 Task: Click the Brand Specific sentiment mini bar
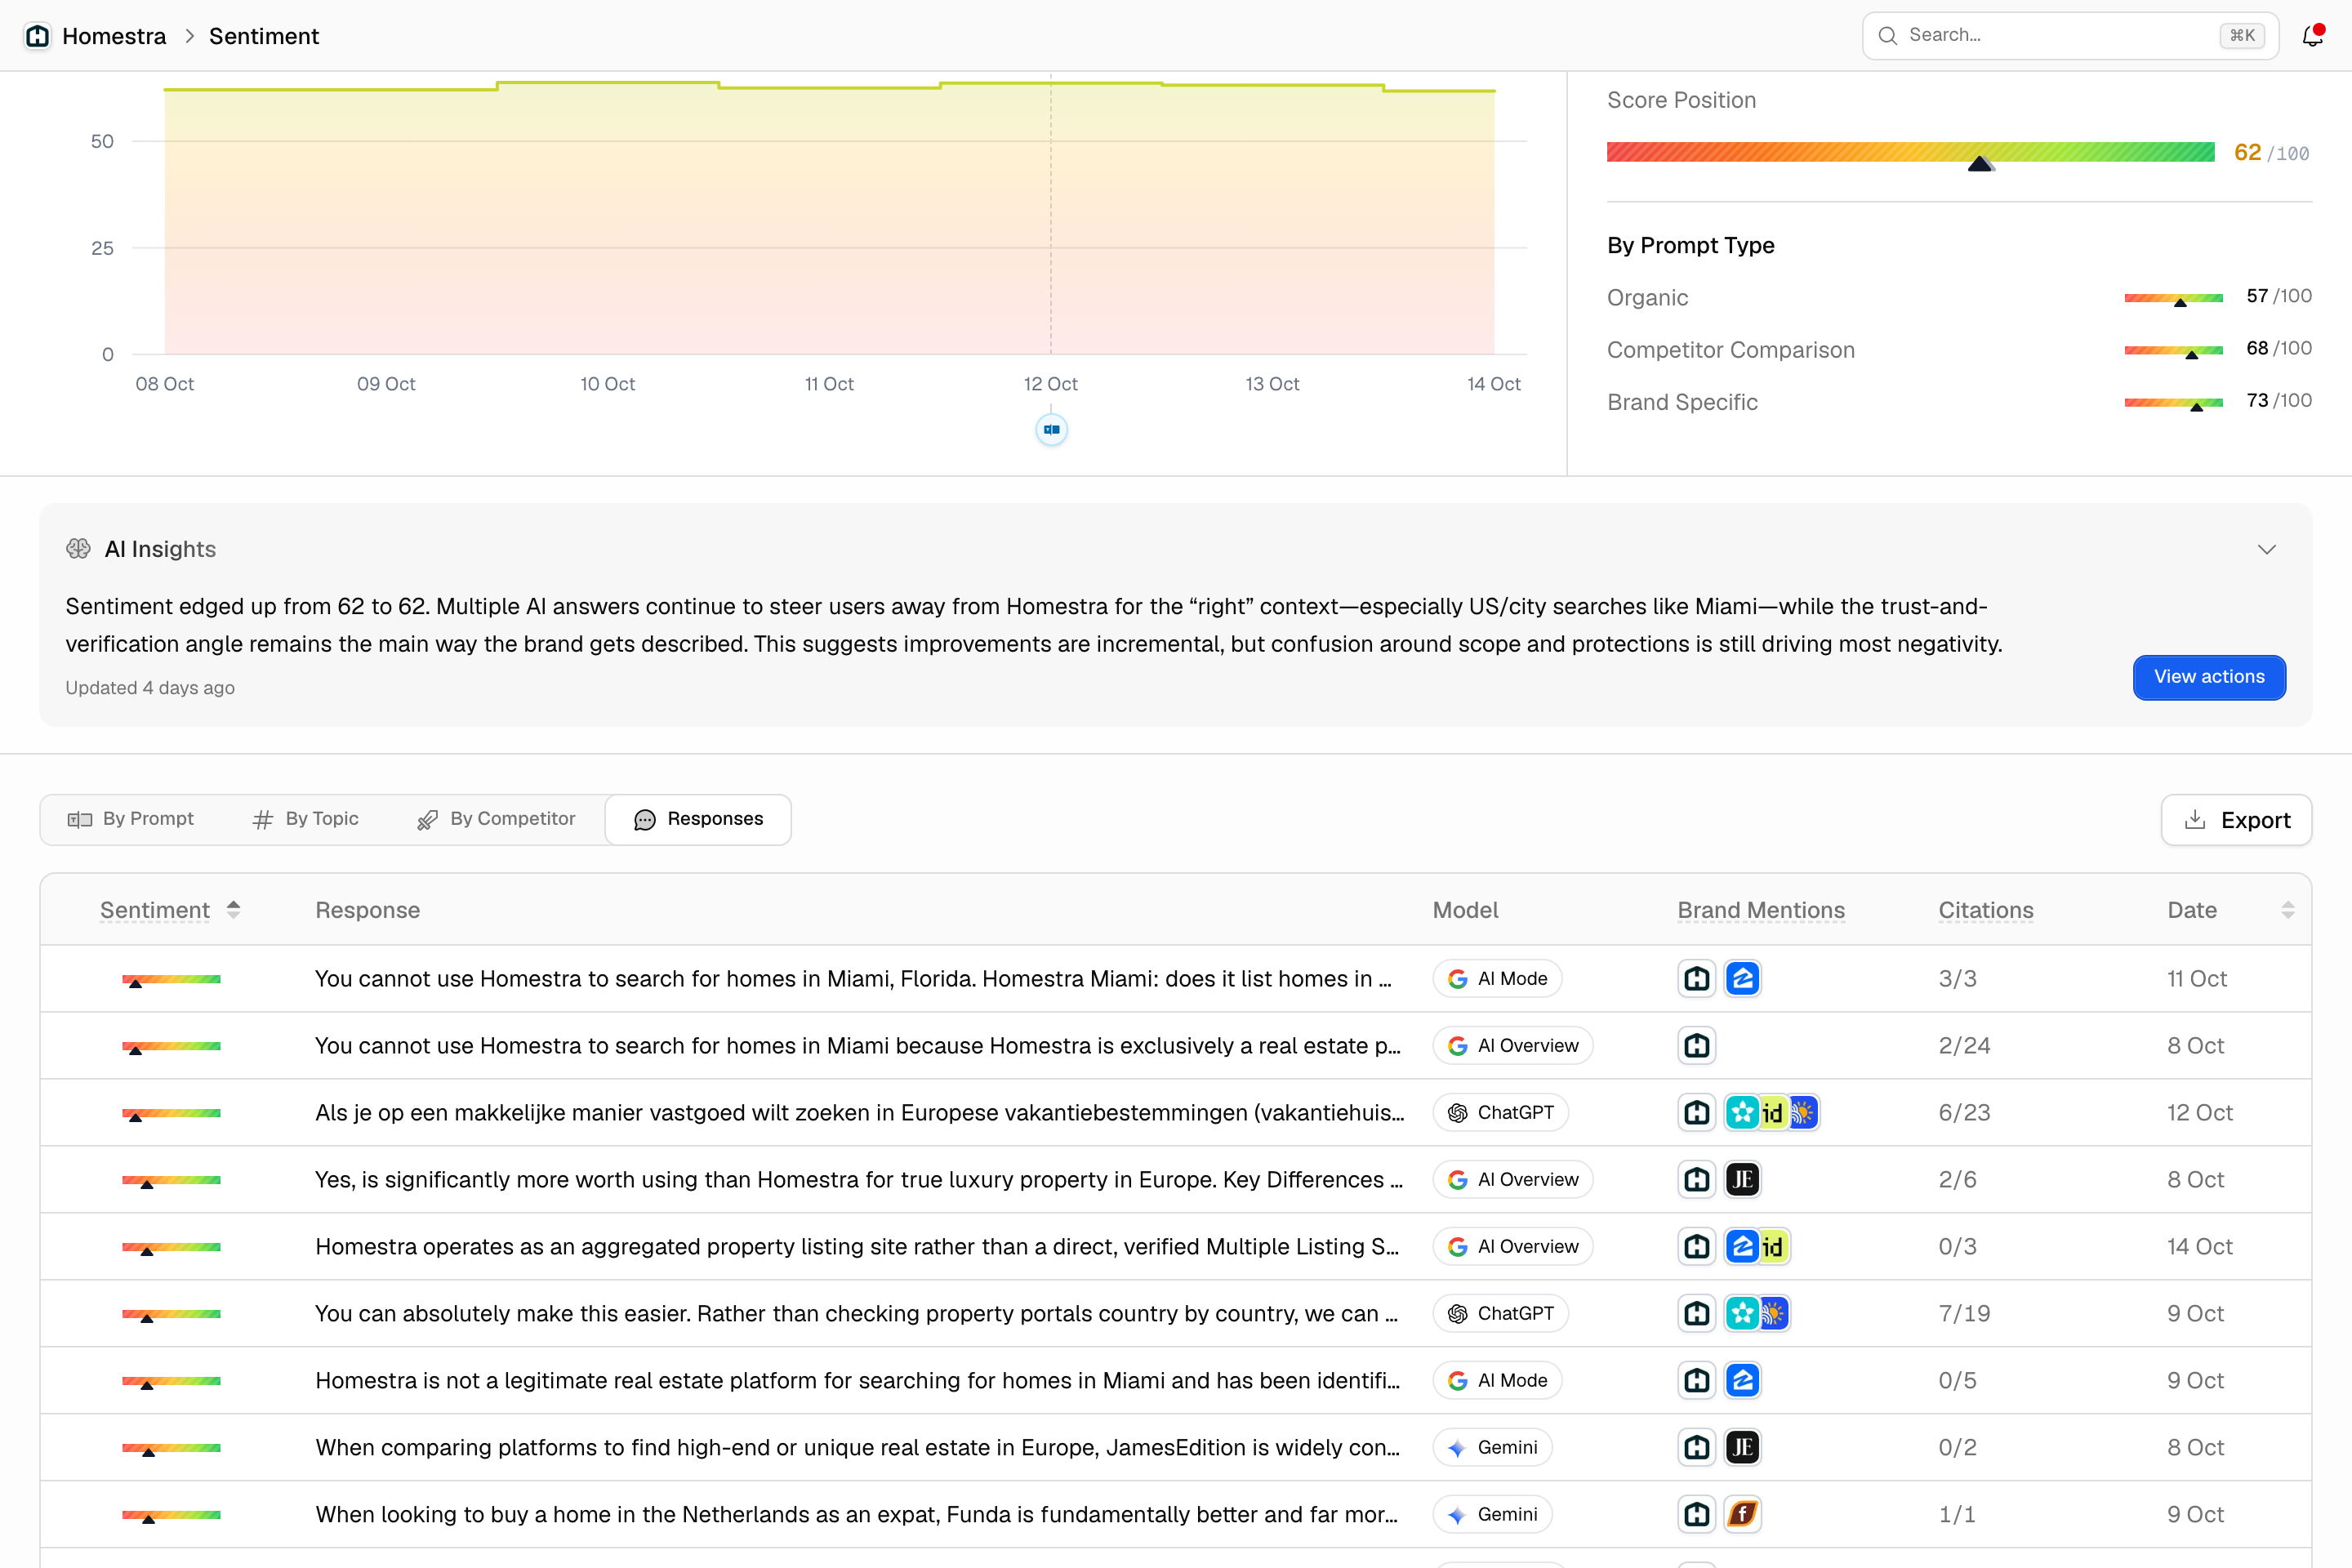point(2174,402)
